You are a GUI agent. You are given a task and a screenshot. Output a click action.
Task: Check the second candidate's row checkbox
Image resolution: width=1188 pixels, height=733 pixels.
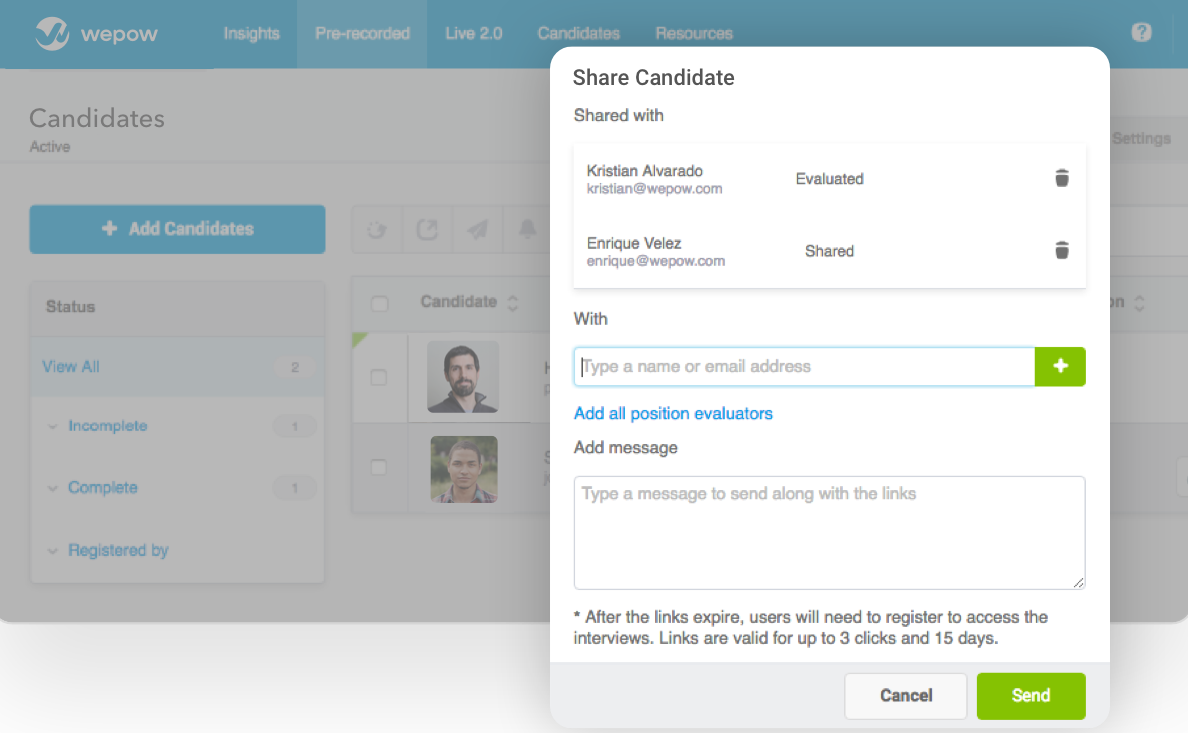[379, 467]
